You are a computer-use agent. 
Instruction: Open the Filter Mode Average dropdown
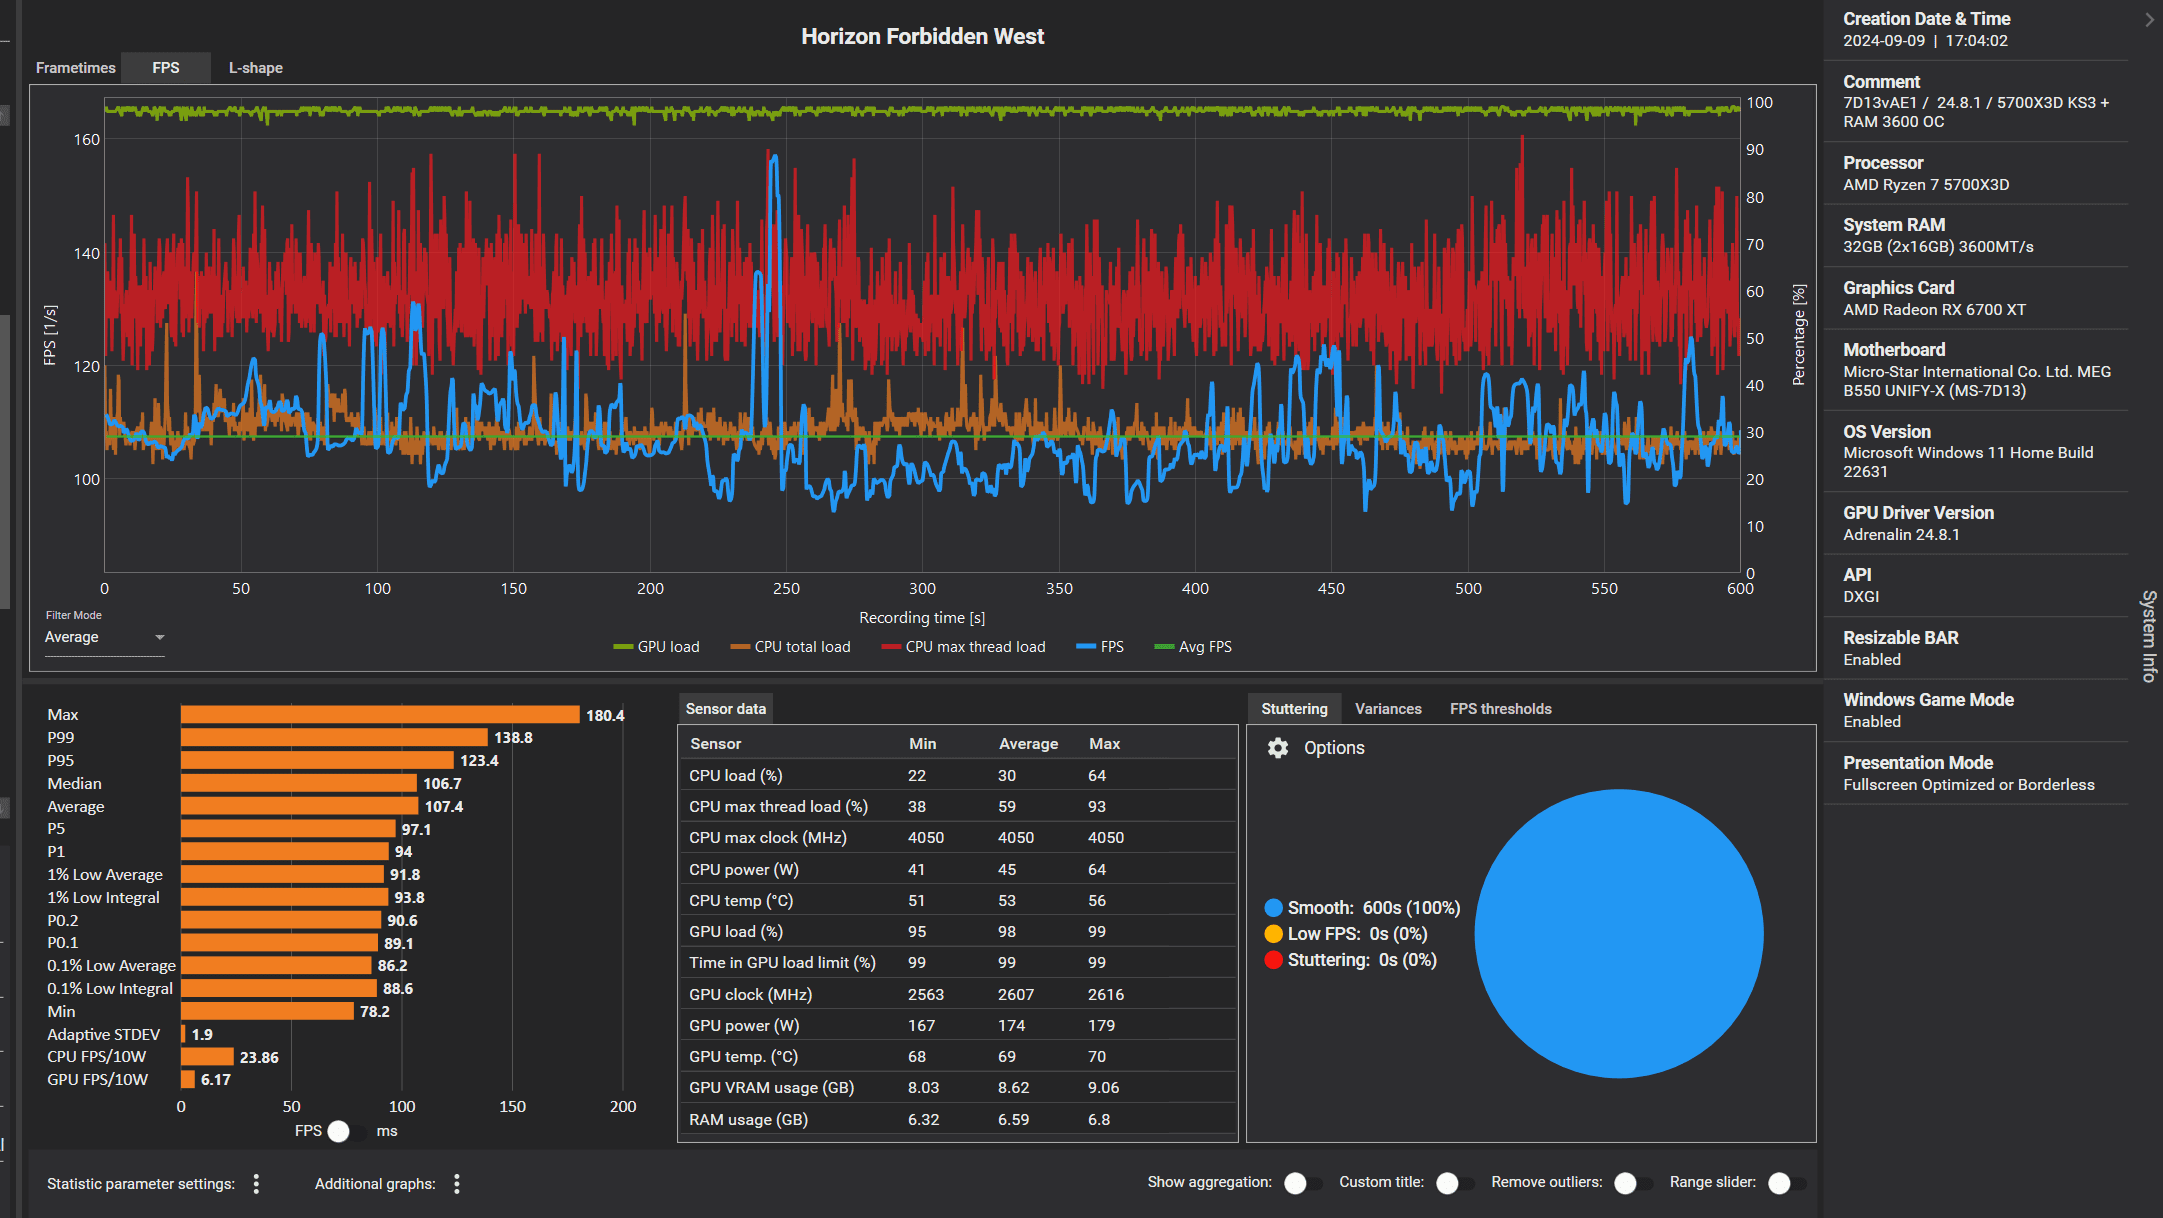point(104,637)
